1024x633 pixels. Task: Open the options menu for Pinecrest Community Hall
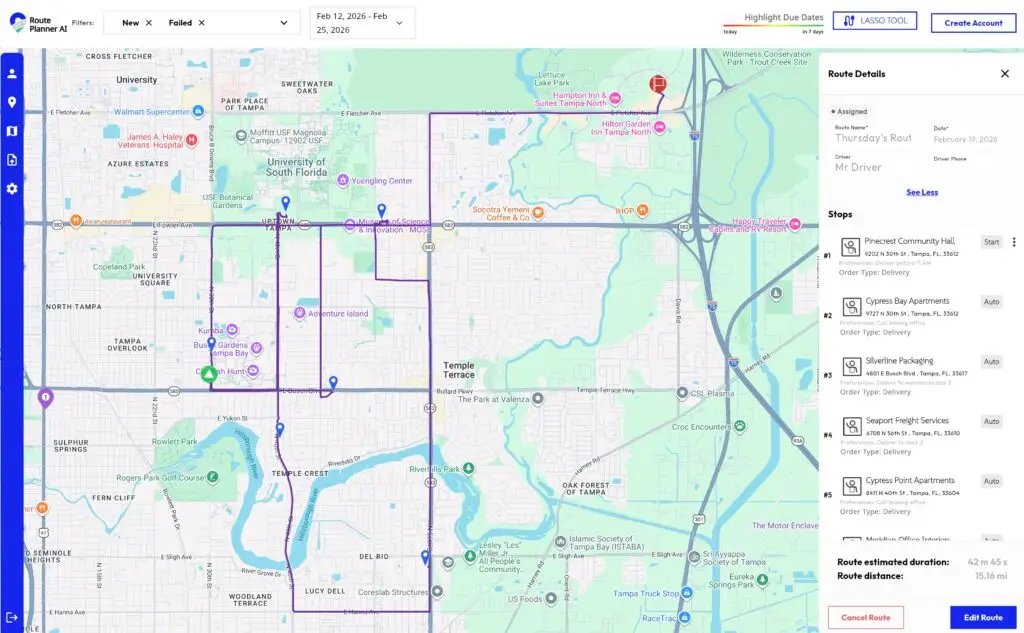coord(1013,242)
